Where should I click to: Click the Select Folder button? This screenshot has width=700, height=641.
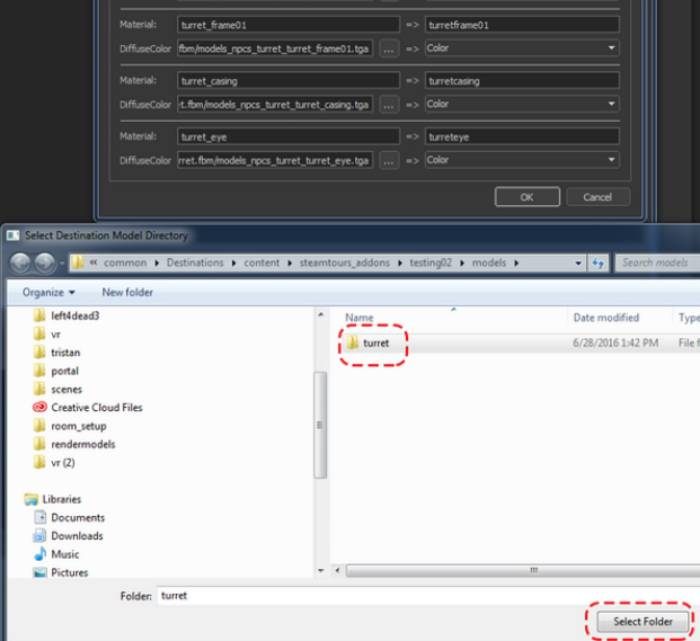[x=642, y=621]
